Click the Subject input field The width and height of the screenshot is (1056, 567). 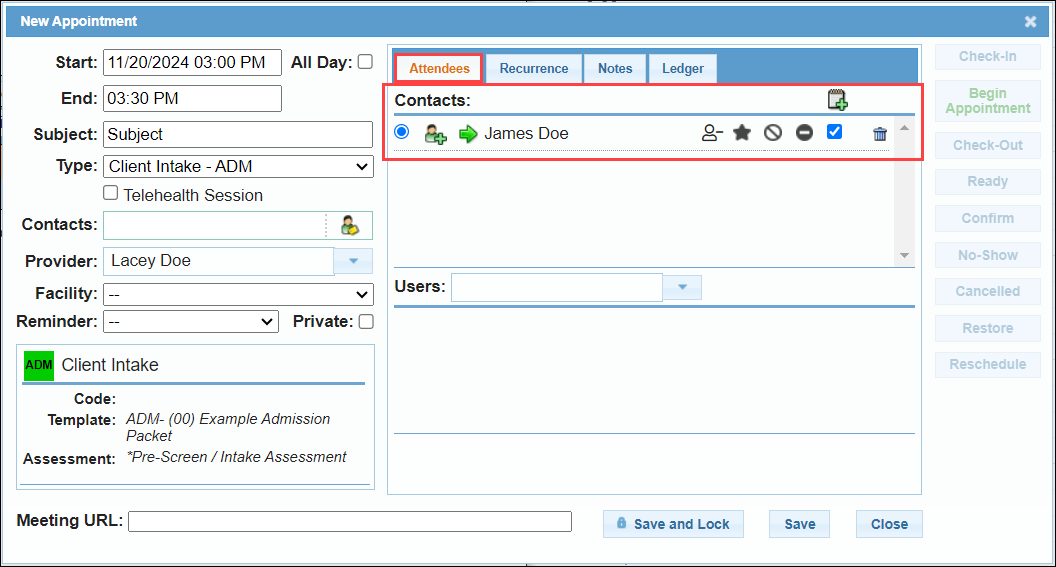(238, 135)
